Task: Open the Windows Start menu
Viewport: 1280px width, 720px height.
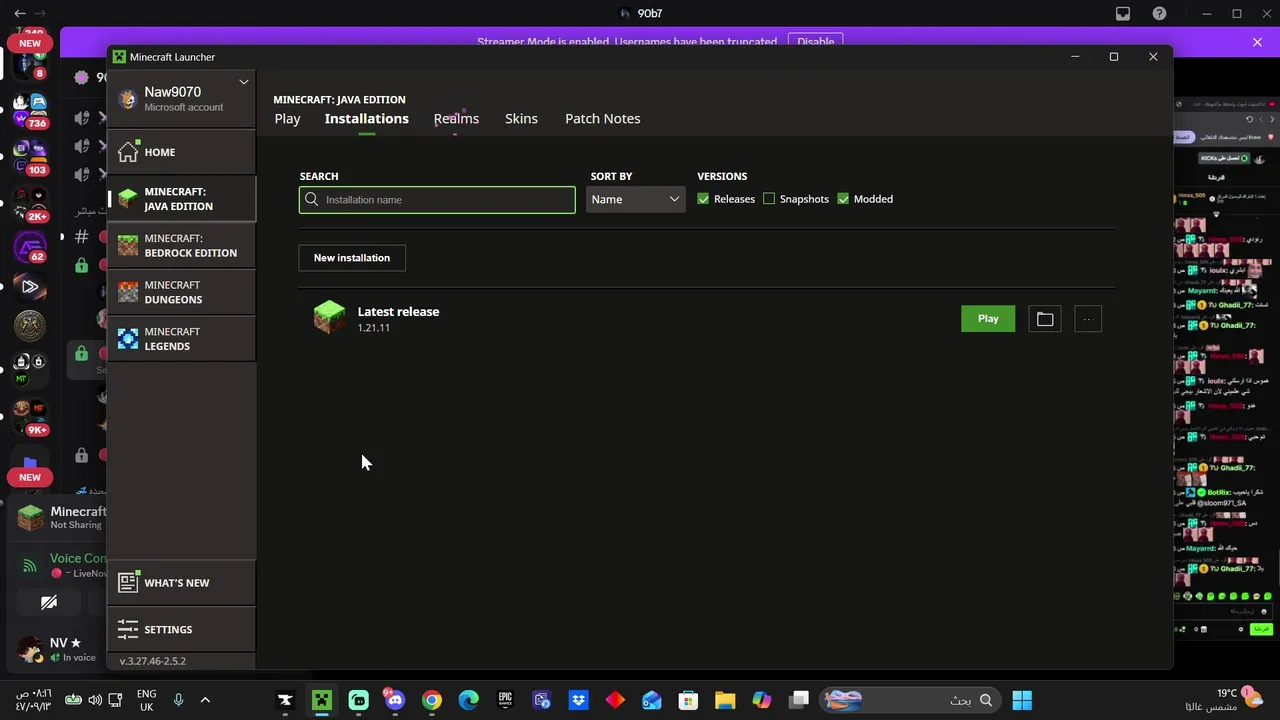Action: pyautogui.click(x=1021, y=700)
